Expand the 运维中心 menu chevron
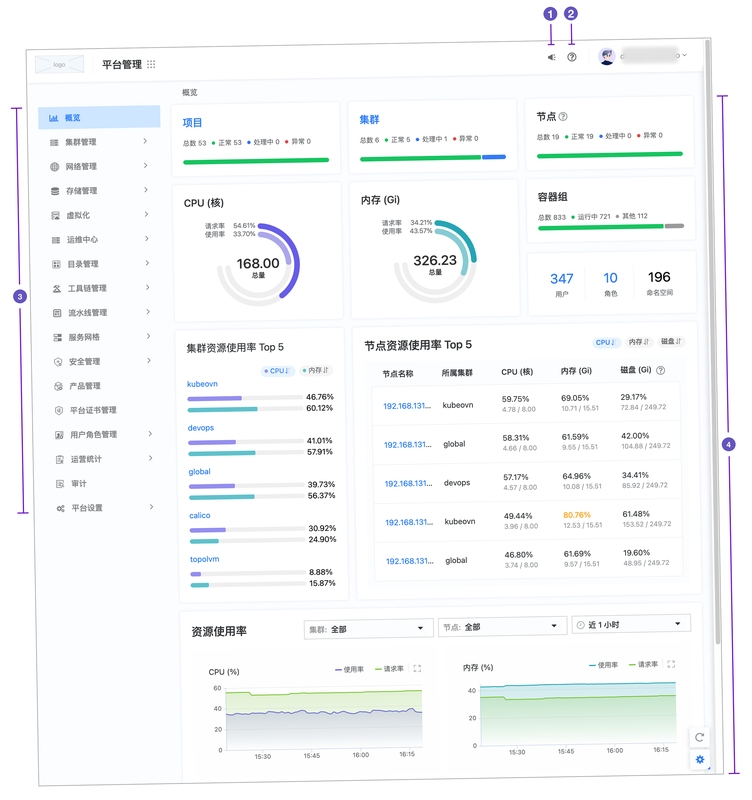This screenshot has height=800, width=752. tap(147, 238)
